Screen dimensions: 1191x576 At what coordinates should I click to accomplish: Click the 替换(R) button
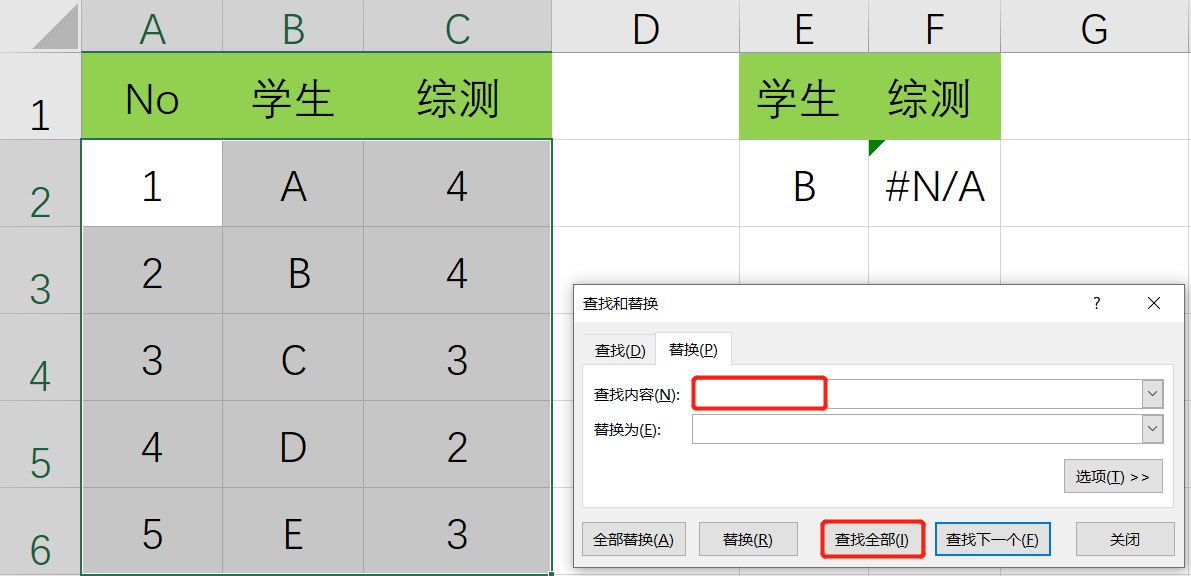point(748,540)
